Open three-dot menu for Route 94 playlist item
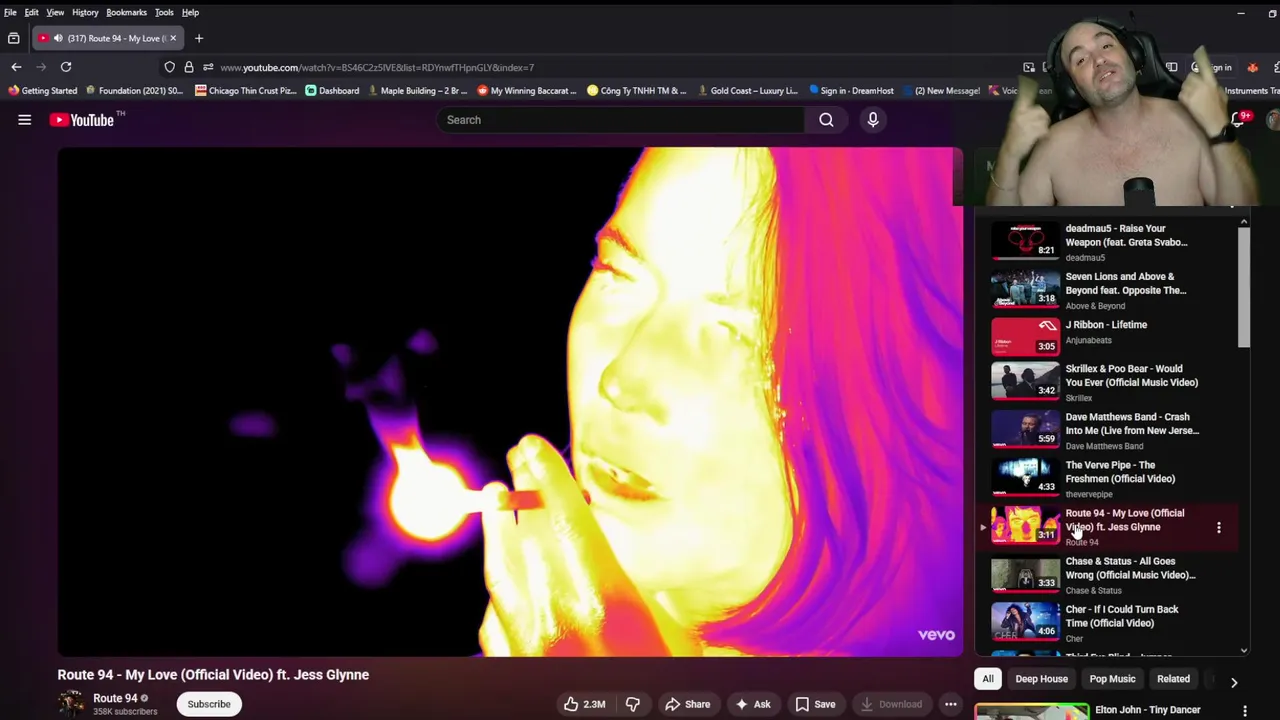The width and height of the screenshot is (1280, 720). pyautogui.click(x=1218, y=527)
